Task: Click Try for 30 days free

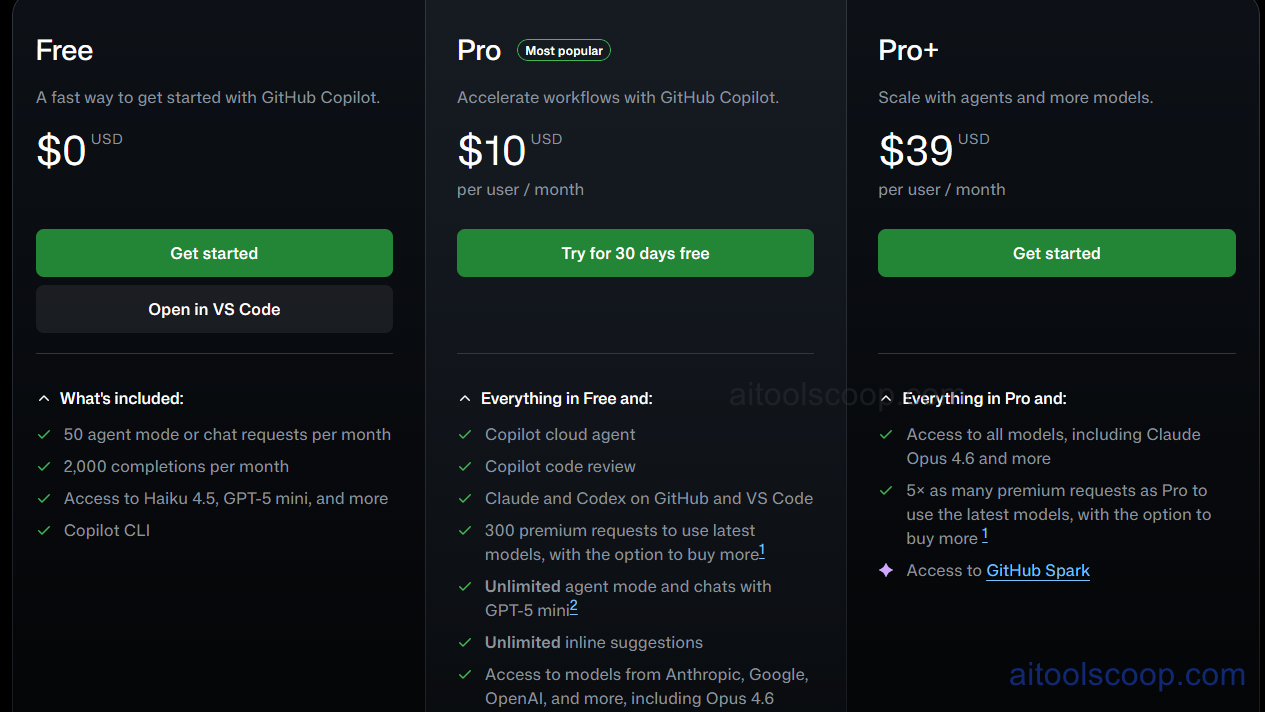Action: coord(635,253)
